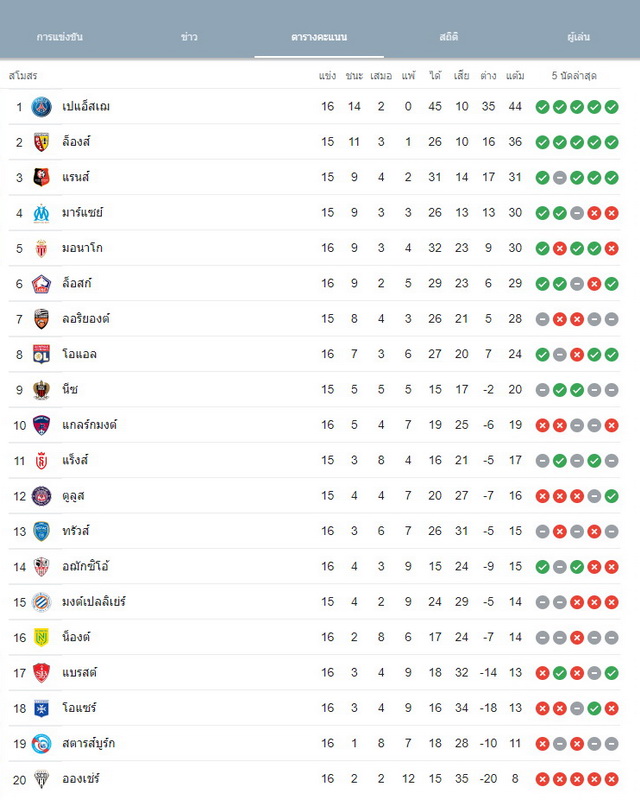Image resolution: width=640 pixels, height=800 pixels.
Task: Open the แกลร์กมงต์ team name link
Action: [x=89, y=425]
